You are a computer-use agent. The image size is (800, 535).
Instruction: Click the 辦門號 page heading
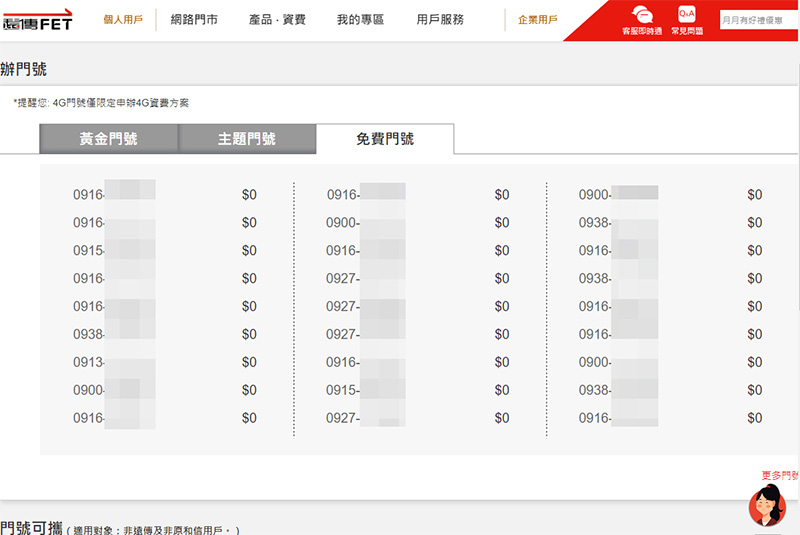(23, 69)
